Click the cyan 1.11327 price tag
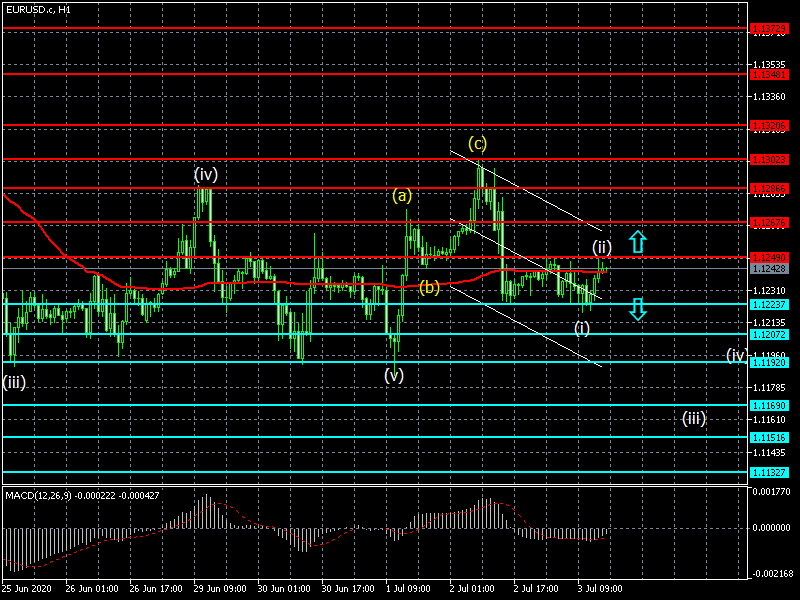Image resolution: width=800 pixels, height=600 pixels. pyautogui.click(x=769, y=472)
